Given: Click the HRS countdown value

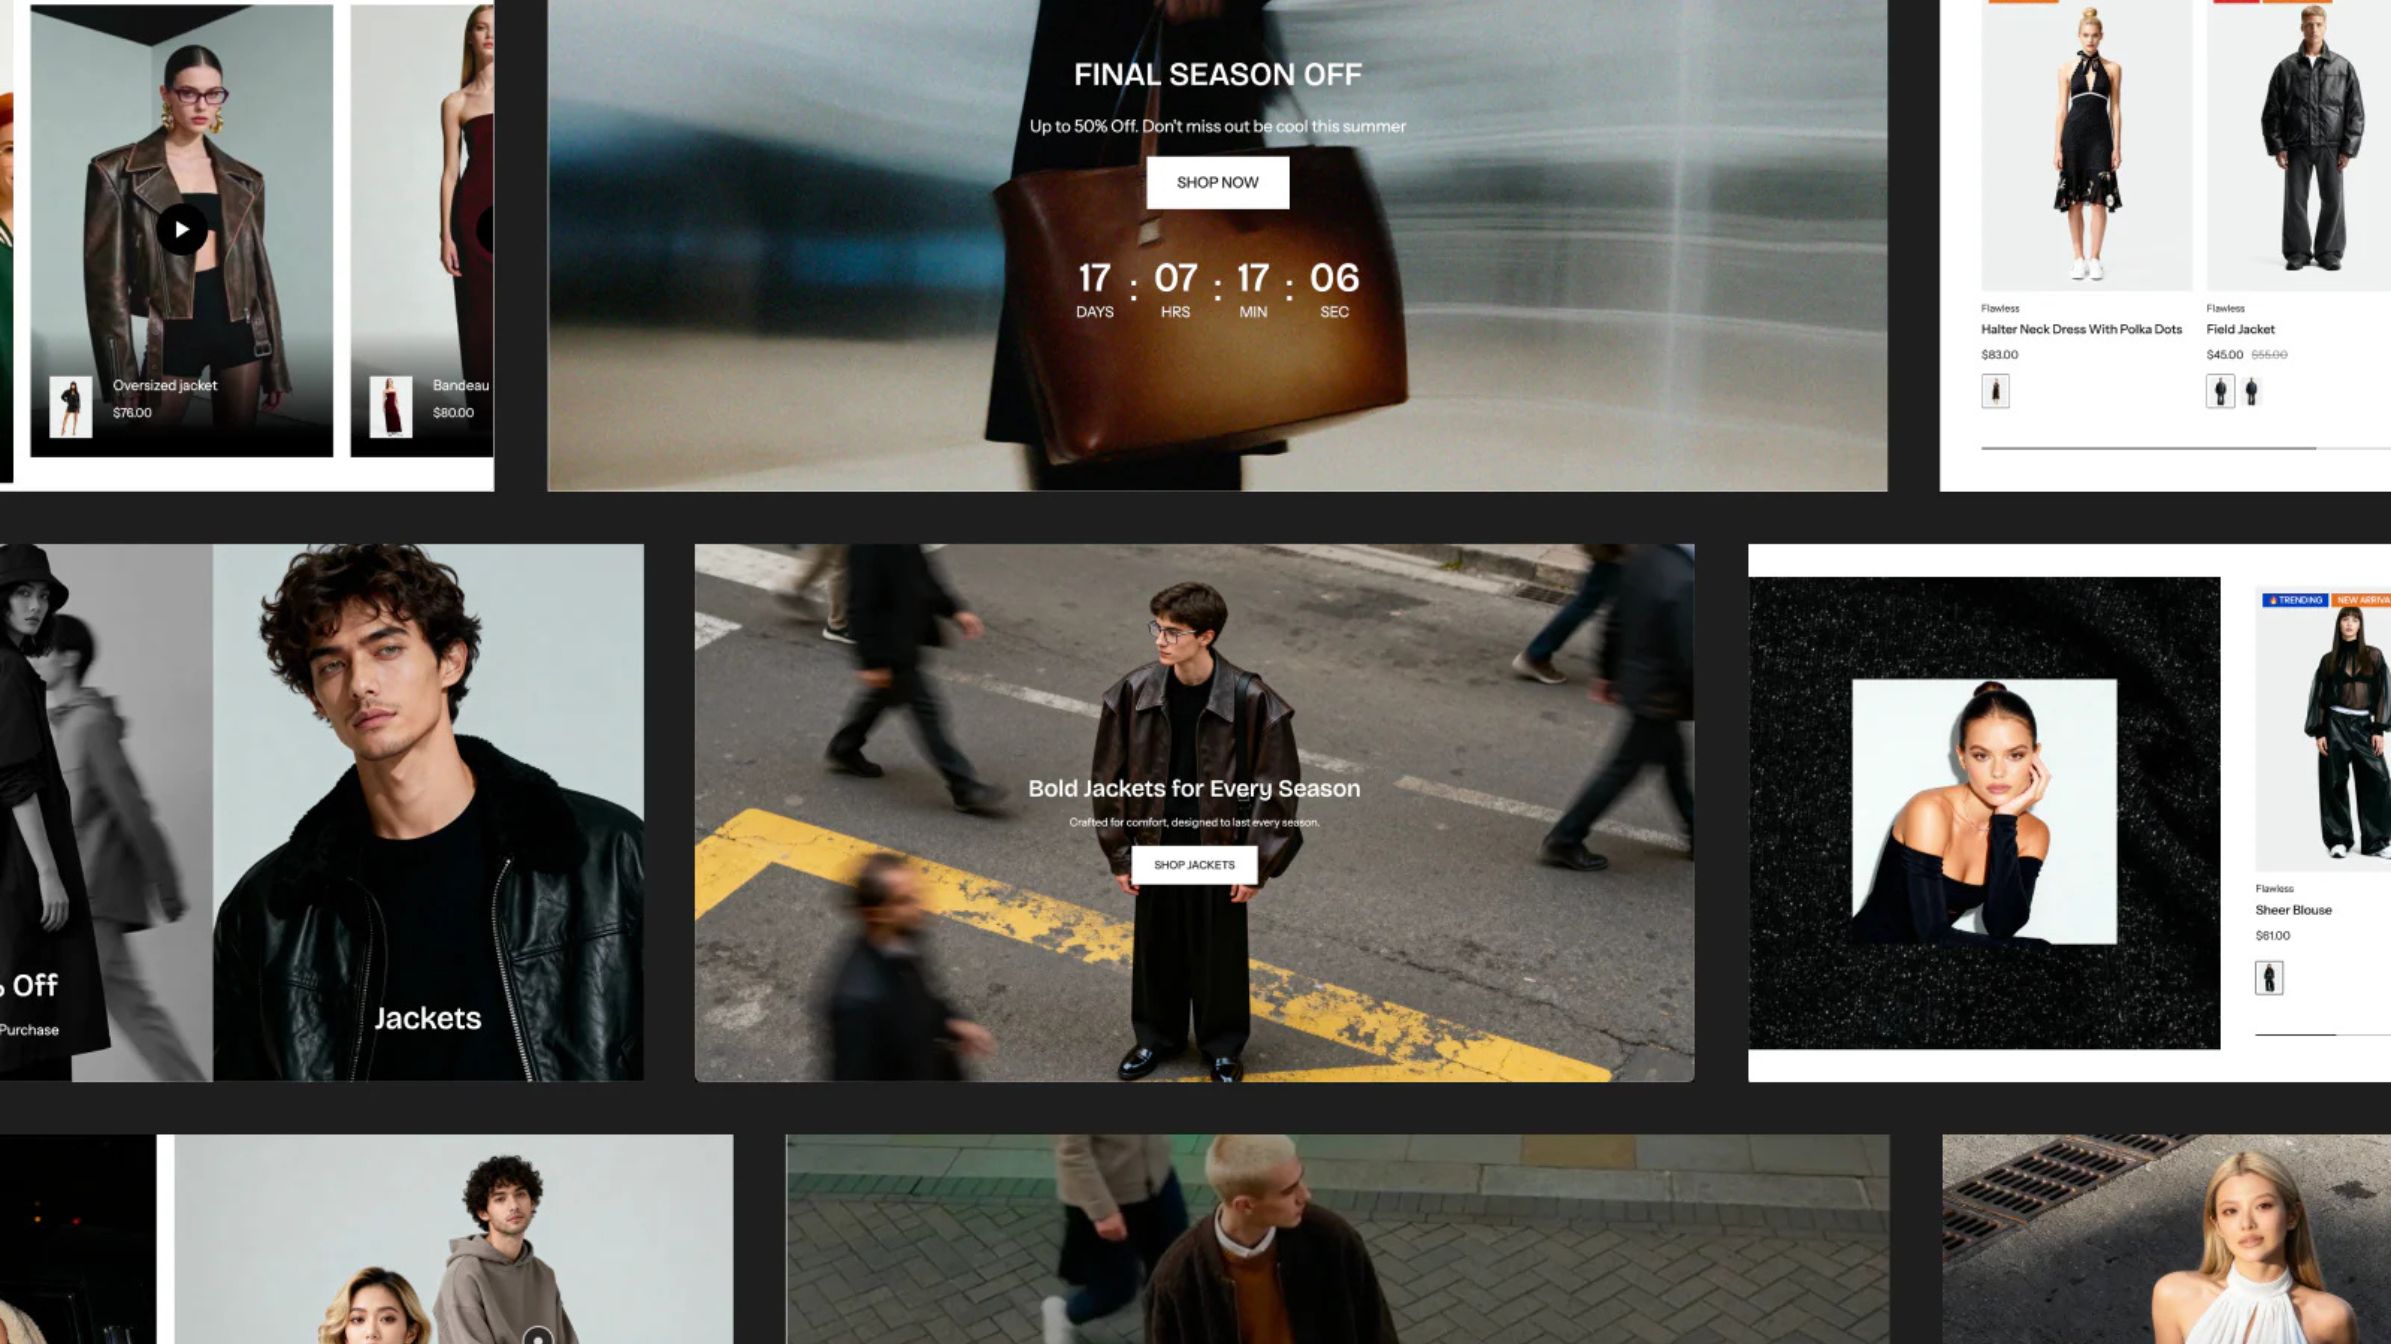Looking at the screenshot, I should click(1175, 278).
